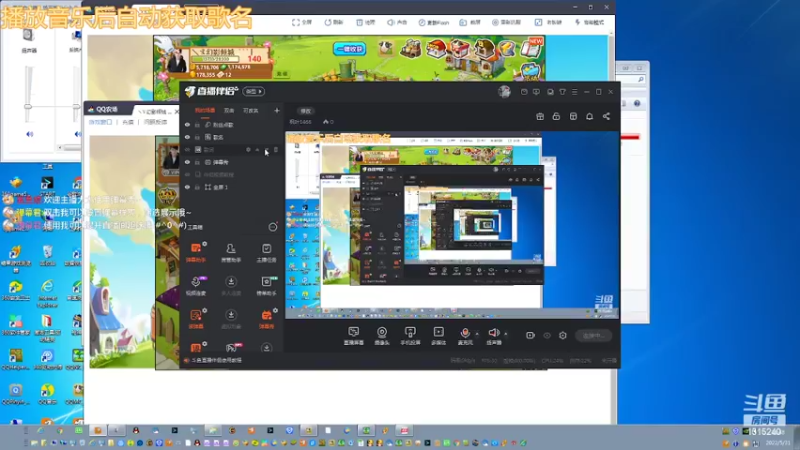This screenshot has height=450, width=800.
Task: Mute the 麦克风 microphone icon
Action: [465, 333]
